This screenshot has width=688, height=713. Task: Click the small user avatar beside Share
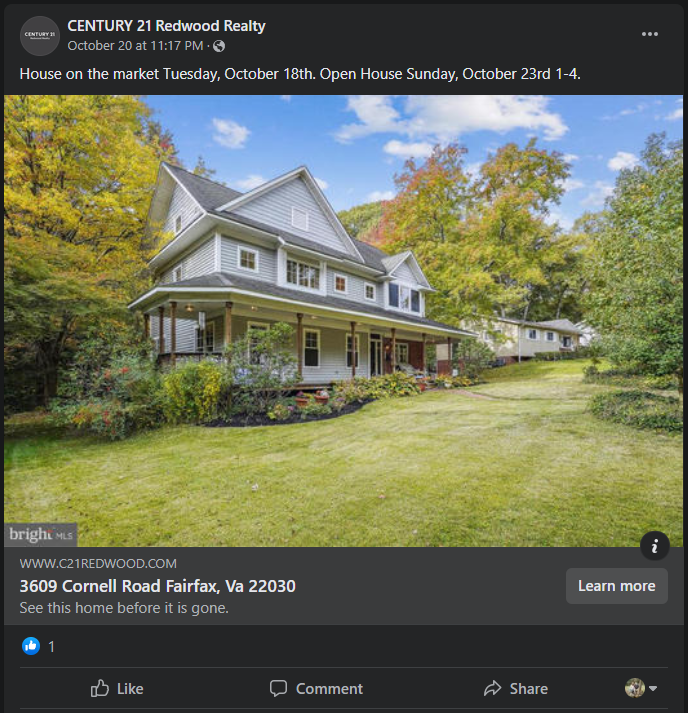point(635,688)
